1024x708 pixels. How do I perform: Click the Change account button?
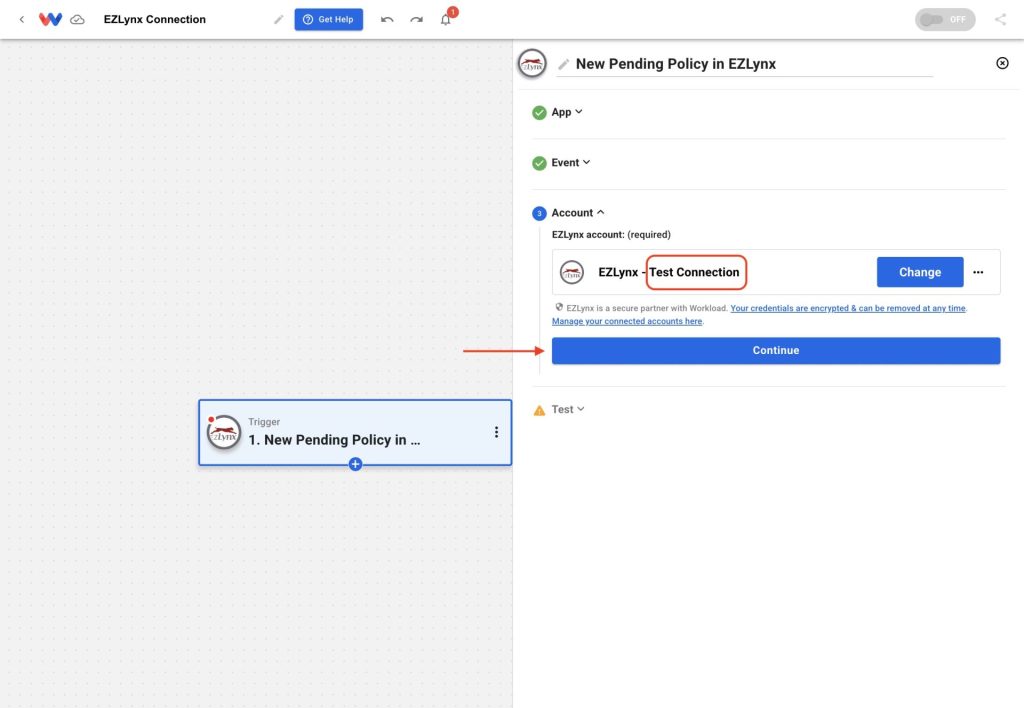920,272
